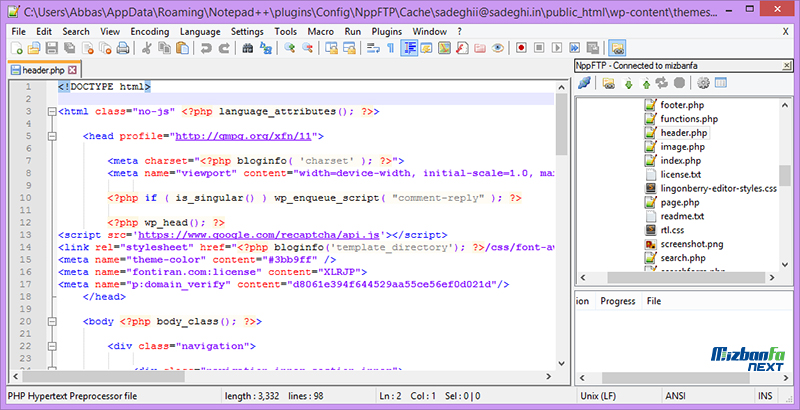This screenshot has width=800, height=410.
Task: Close the header.php tab with its red X
Action: click(x=72, y=70)
